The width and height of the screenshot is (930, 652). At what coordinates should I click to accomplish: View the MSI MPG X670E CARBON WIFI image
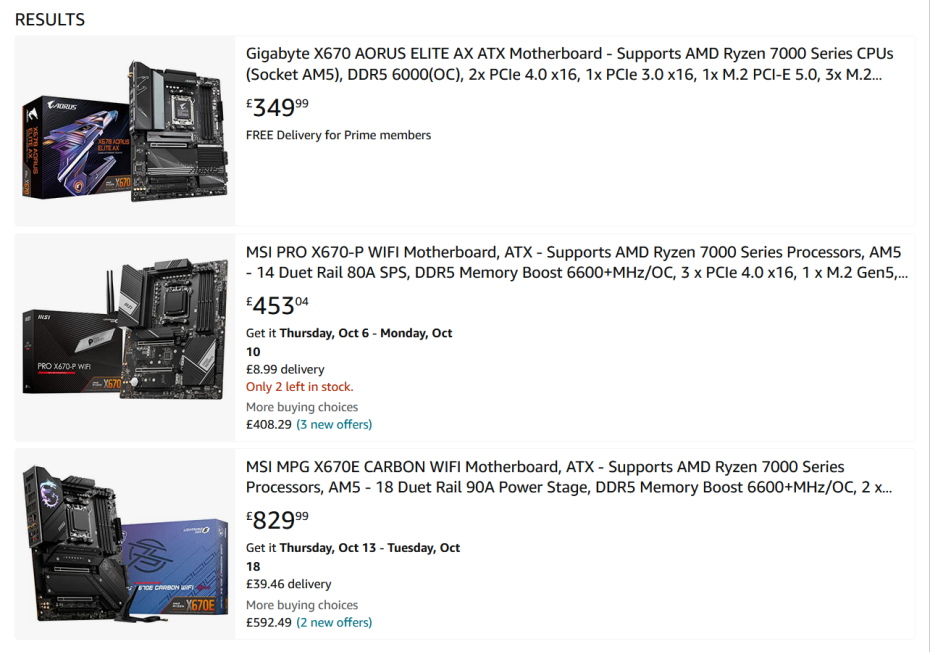(125, 544)
